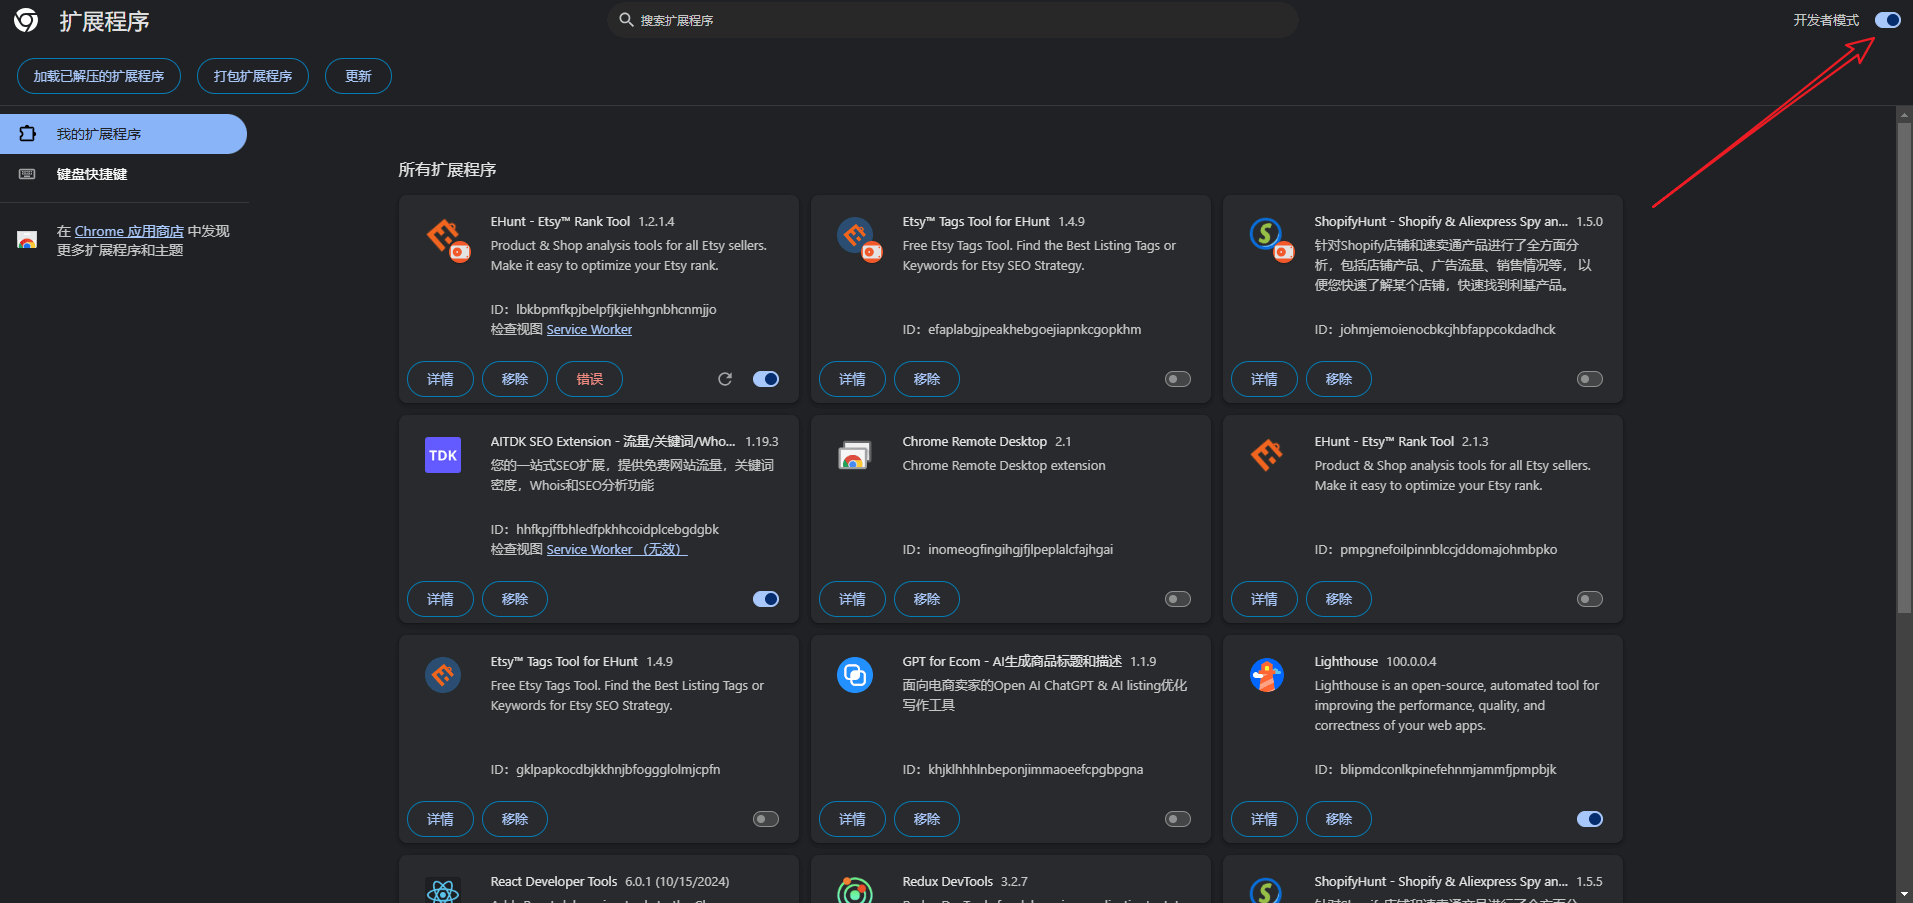Select the 键盘快捷键 sidebar item
The image size is (1913, 903).
coord(92,174)
